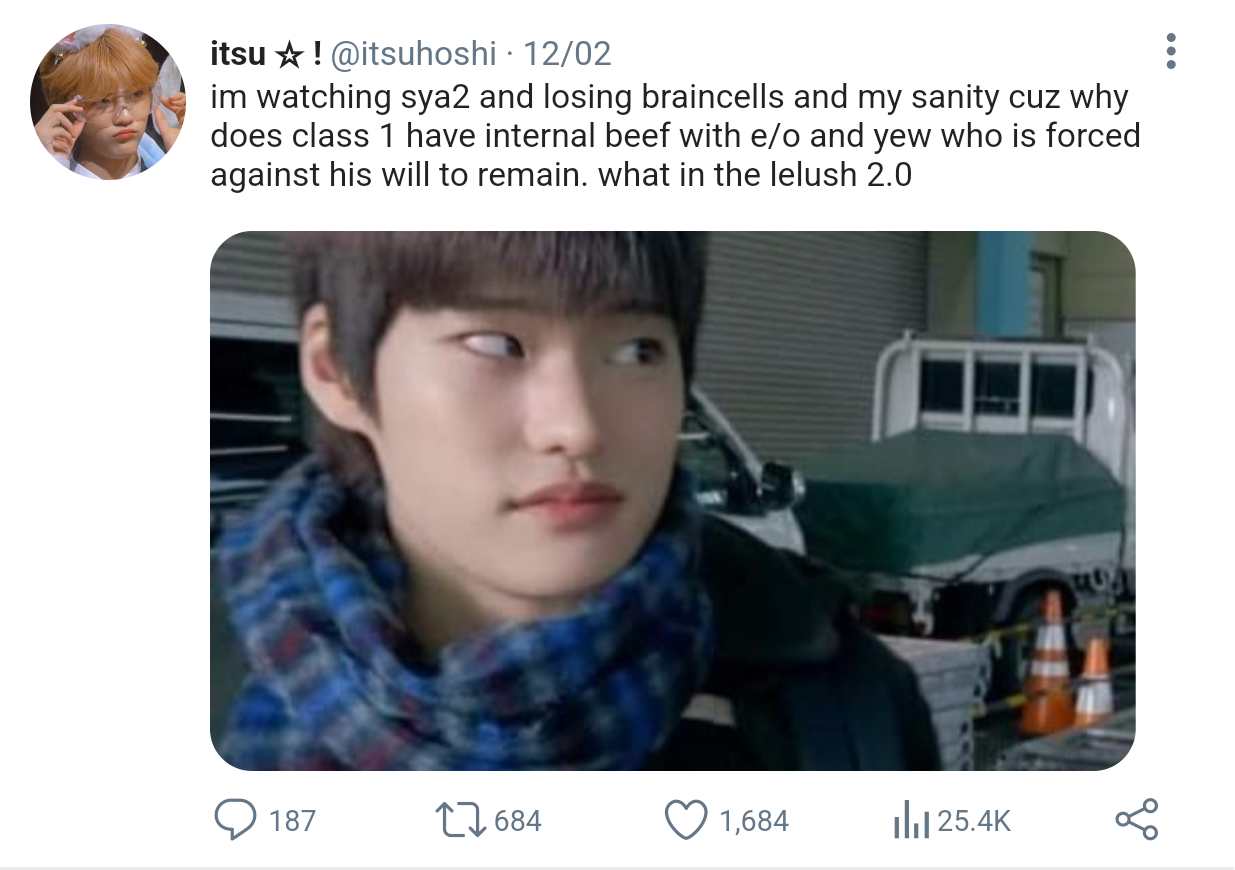
Task: Click the orange traffic cones in photo
Action: pos(1066,666)
